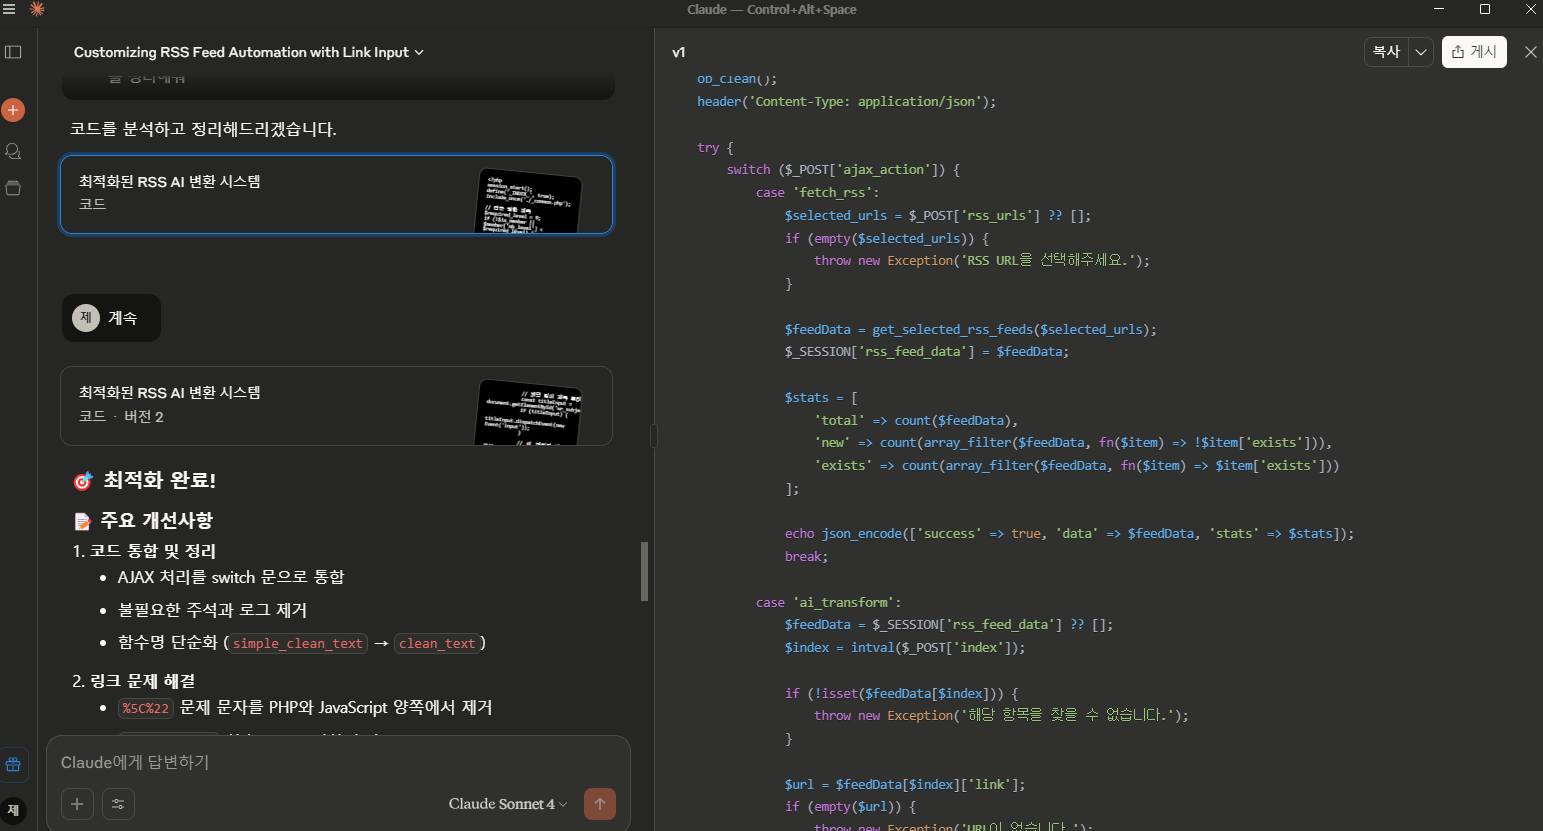This screenshot has height=831, width=1543.
Task: Click the user avatar at bottom left
Action: (x=13, y=811)
